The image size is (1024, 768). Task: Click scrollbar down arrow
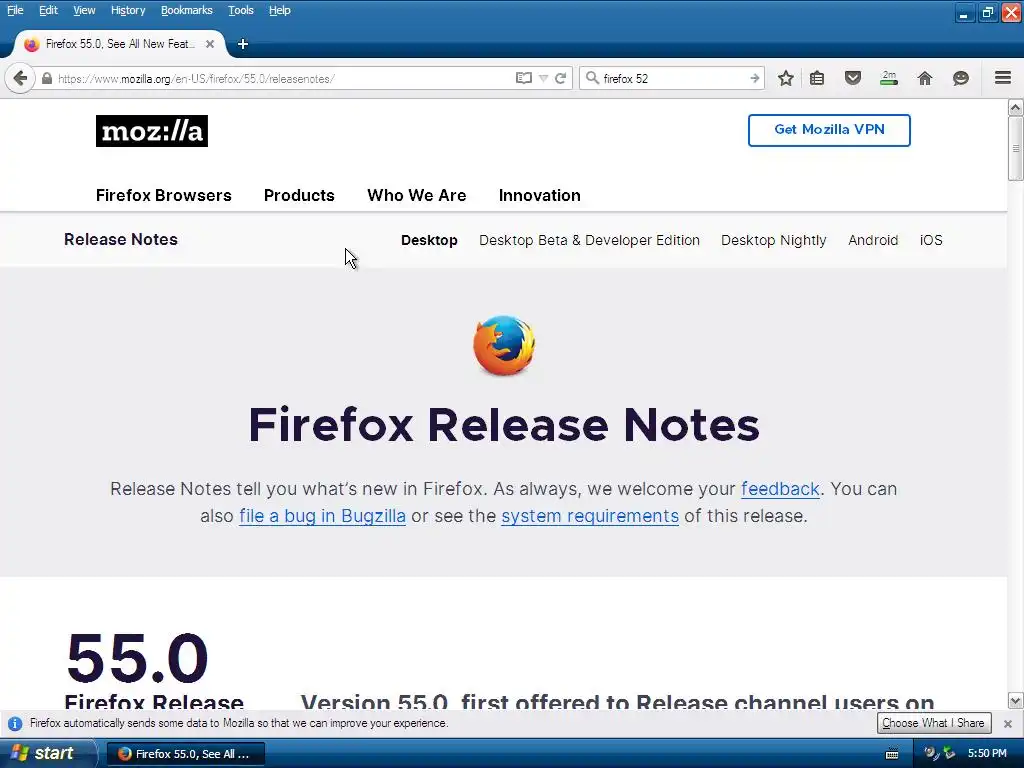point(1016,701)
